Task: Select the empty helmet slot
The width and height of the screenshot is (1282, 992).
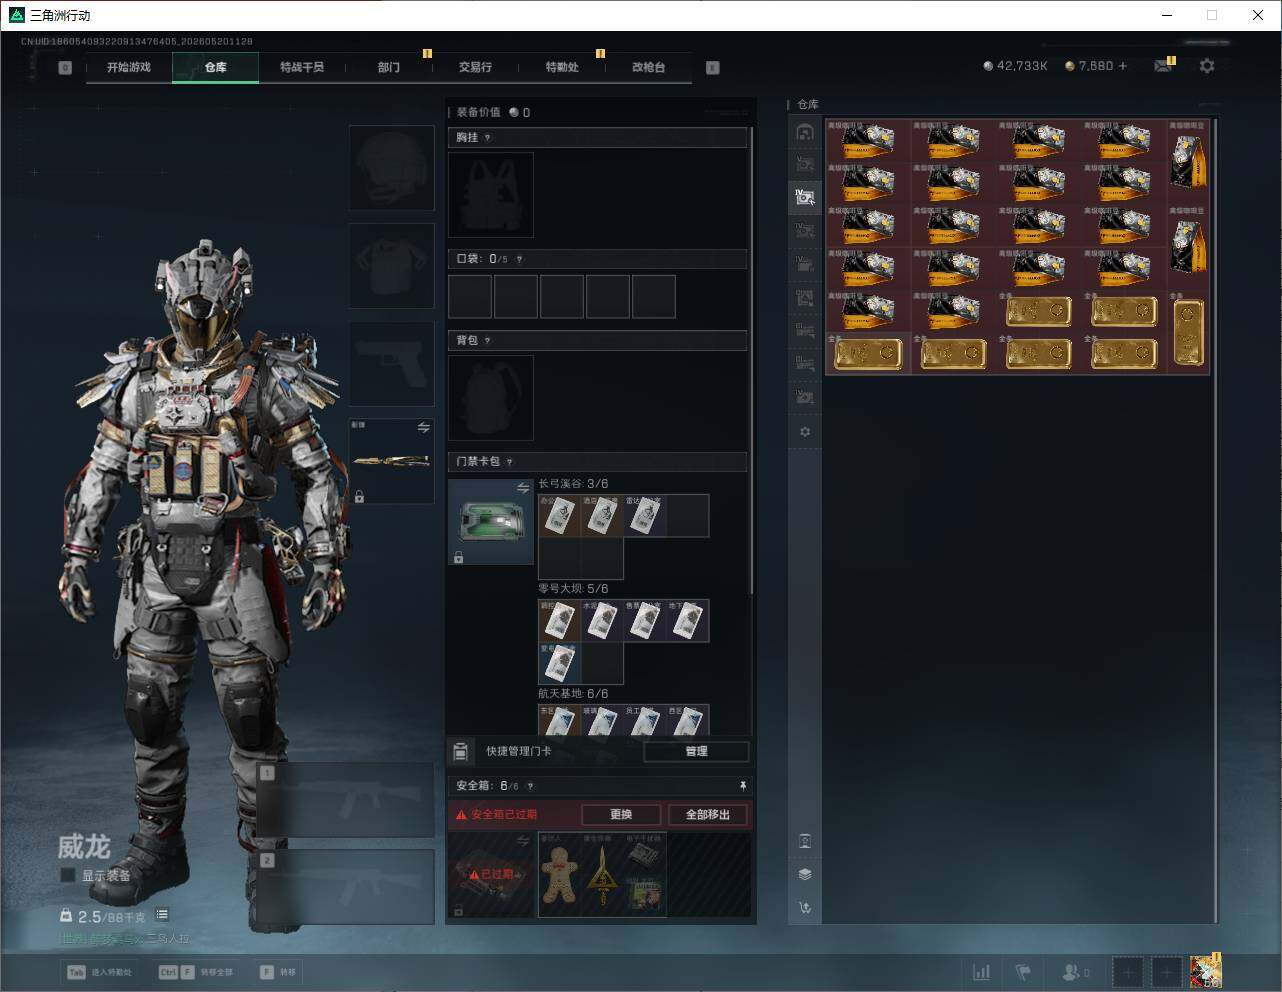Action: point(391,168)
